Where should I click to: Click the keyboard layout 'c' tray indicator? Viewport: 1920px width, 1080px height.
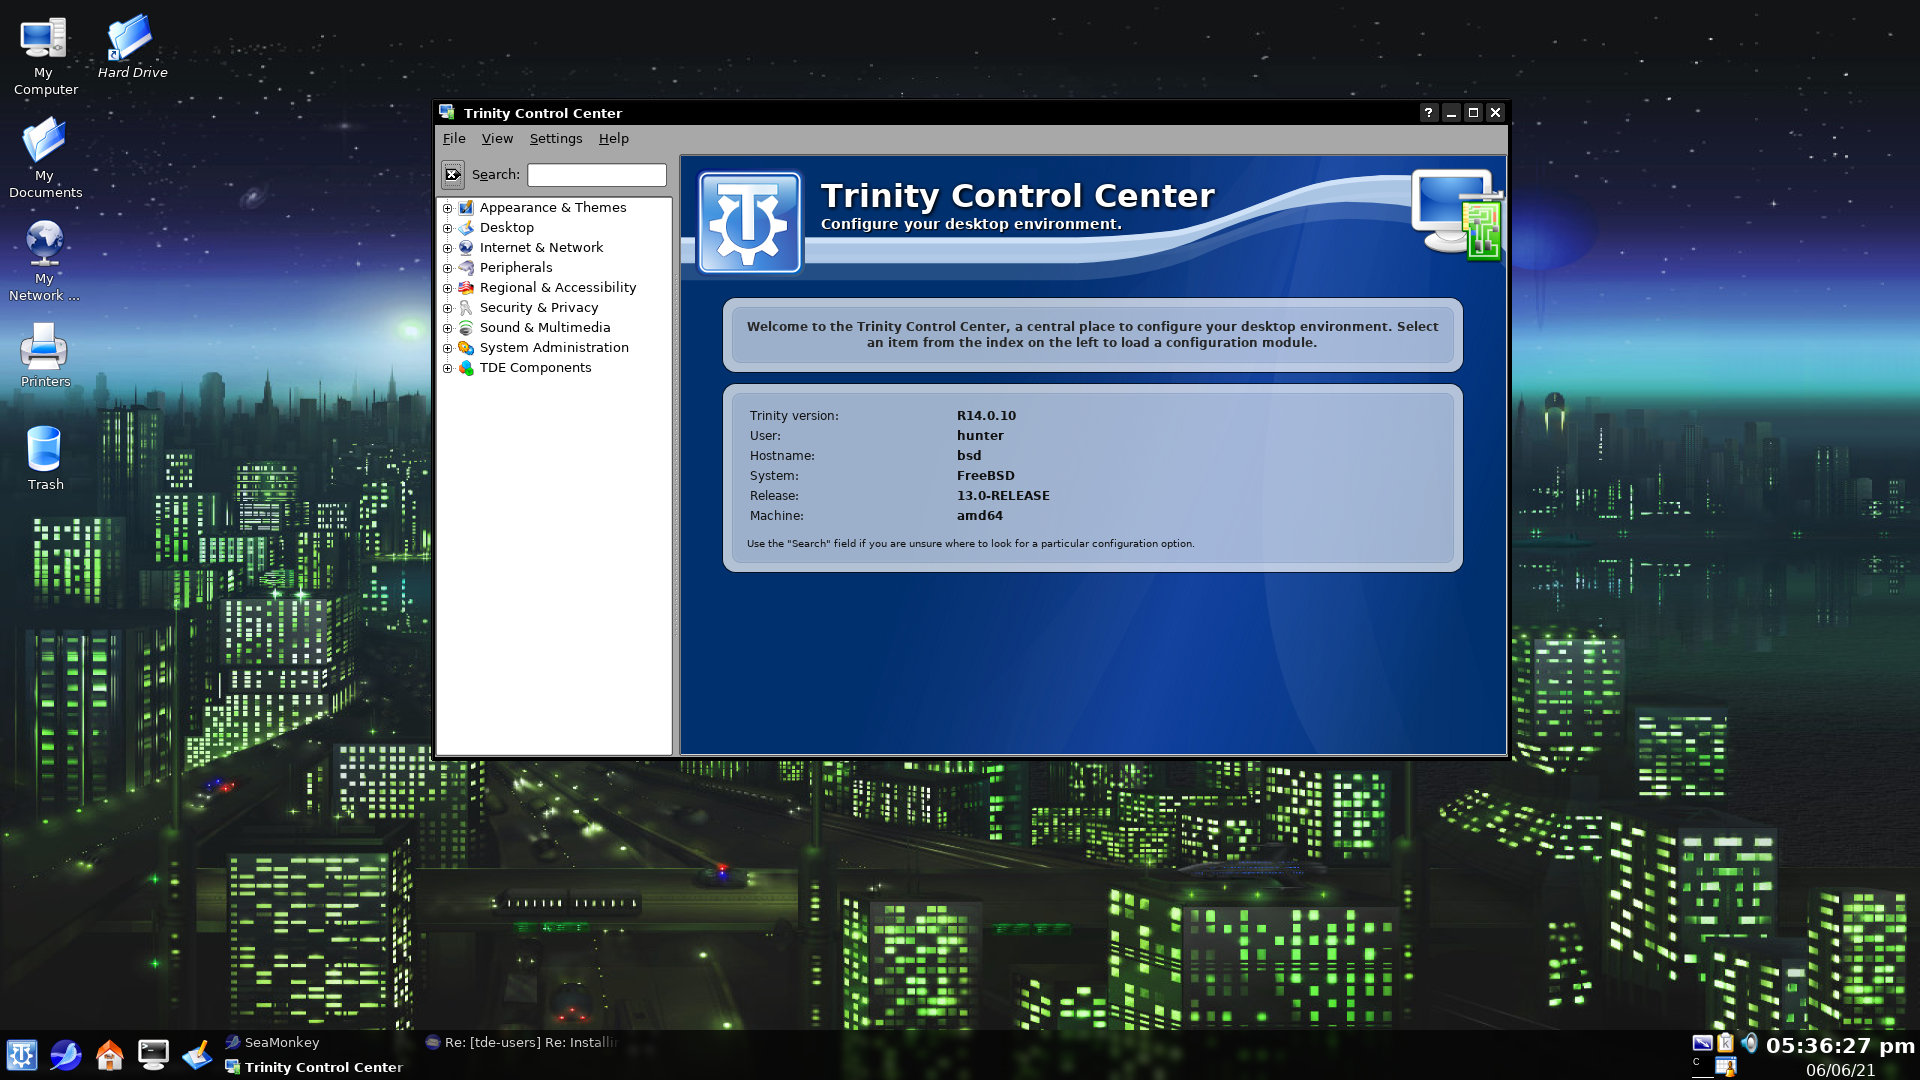coord(1702,1066)
